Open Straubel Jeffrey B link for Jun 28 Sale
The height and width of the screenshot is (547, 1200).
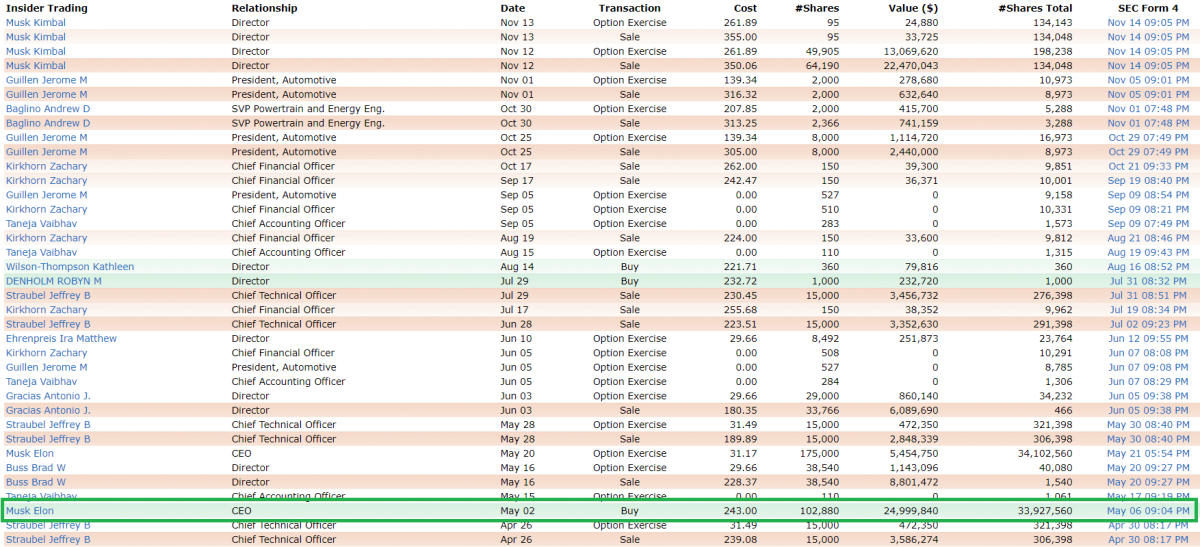[x=48, y=324]
